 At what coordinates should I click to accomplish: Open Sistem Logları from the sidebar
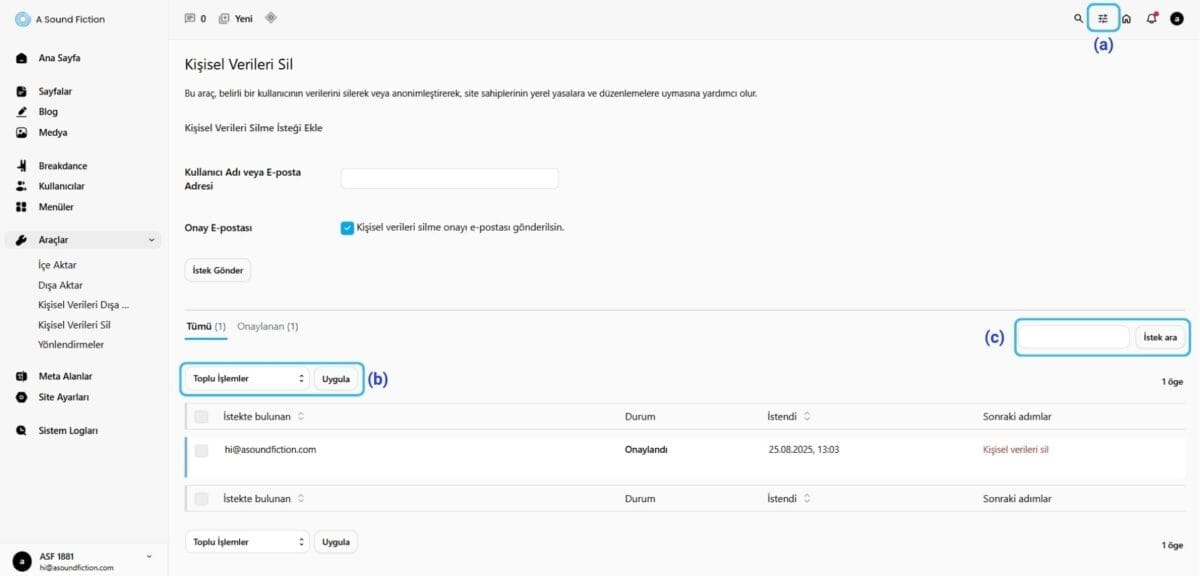[x=68, y=431]
